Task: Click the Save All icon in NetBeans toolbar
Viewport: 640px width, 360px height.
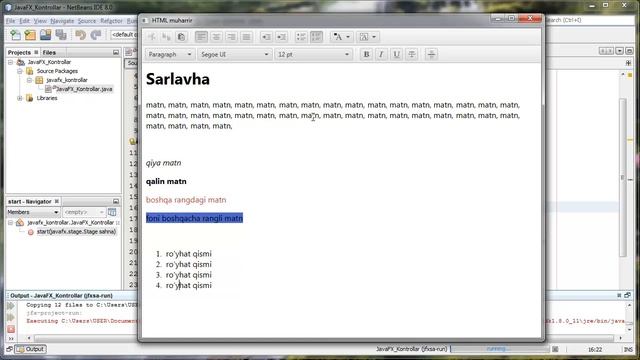Action: 61,35
